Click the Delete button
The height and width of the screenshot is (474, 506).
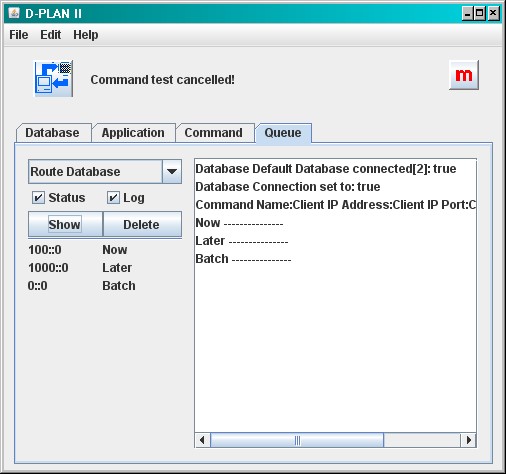click(142, 224)
